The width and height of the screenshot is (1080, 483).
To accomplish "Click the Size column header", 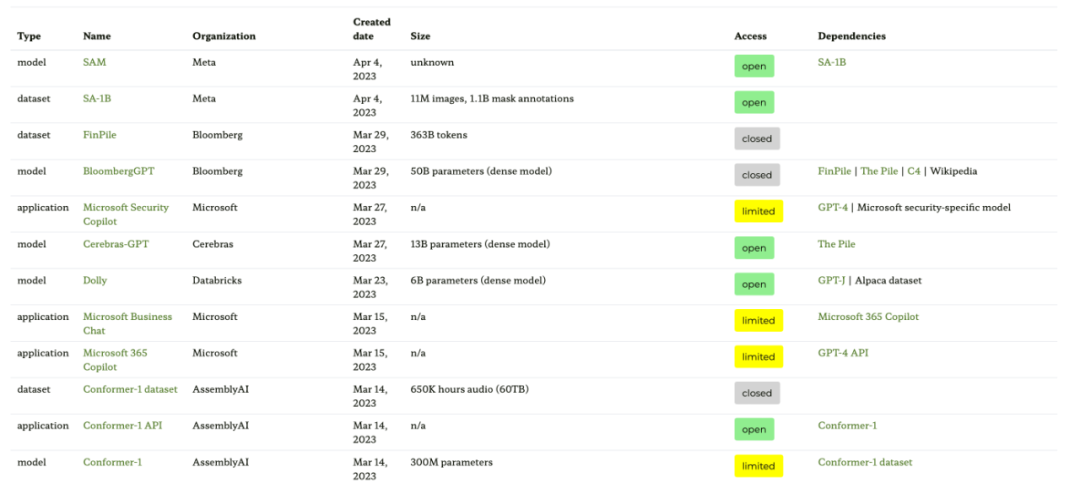I will coord(420,36).
